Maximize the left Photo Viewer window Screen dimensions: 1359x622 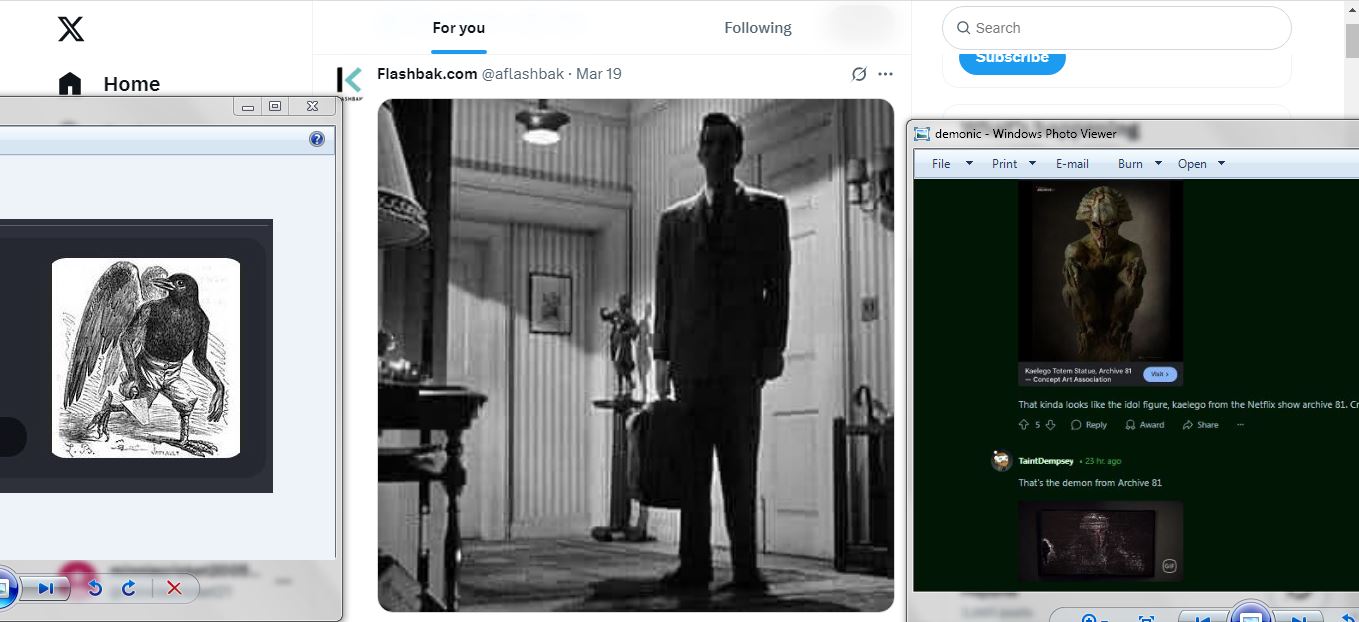[x=275, y=106]
